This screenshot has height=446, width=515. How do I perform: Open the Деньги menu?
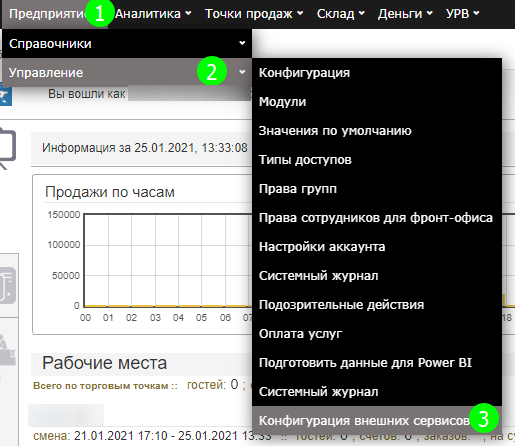(x=405, y=14)
